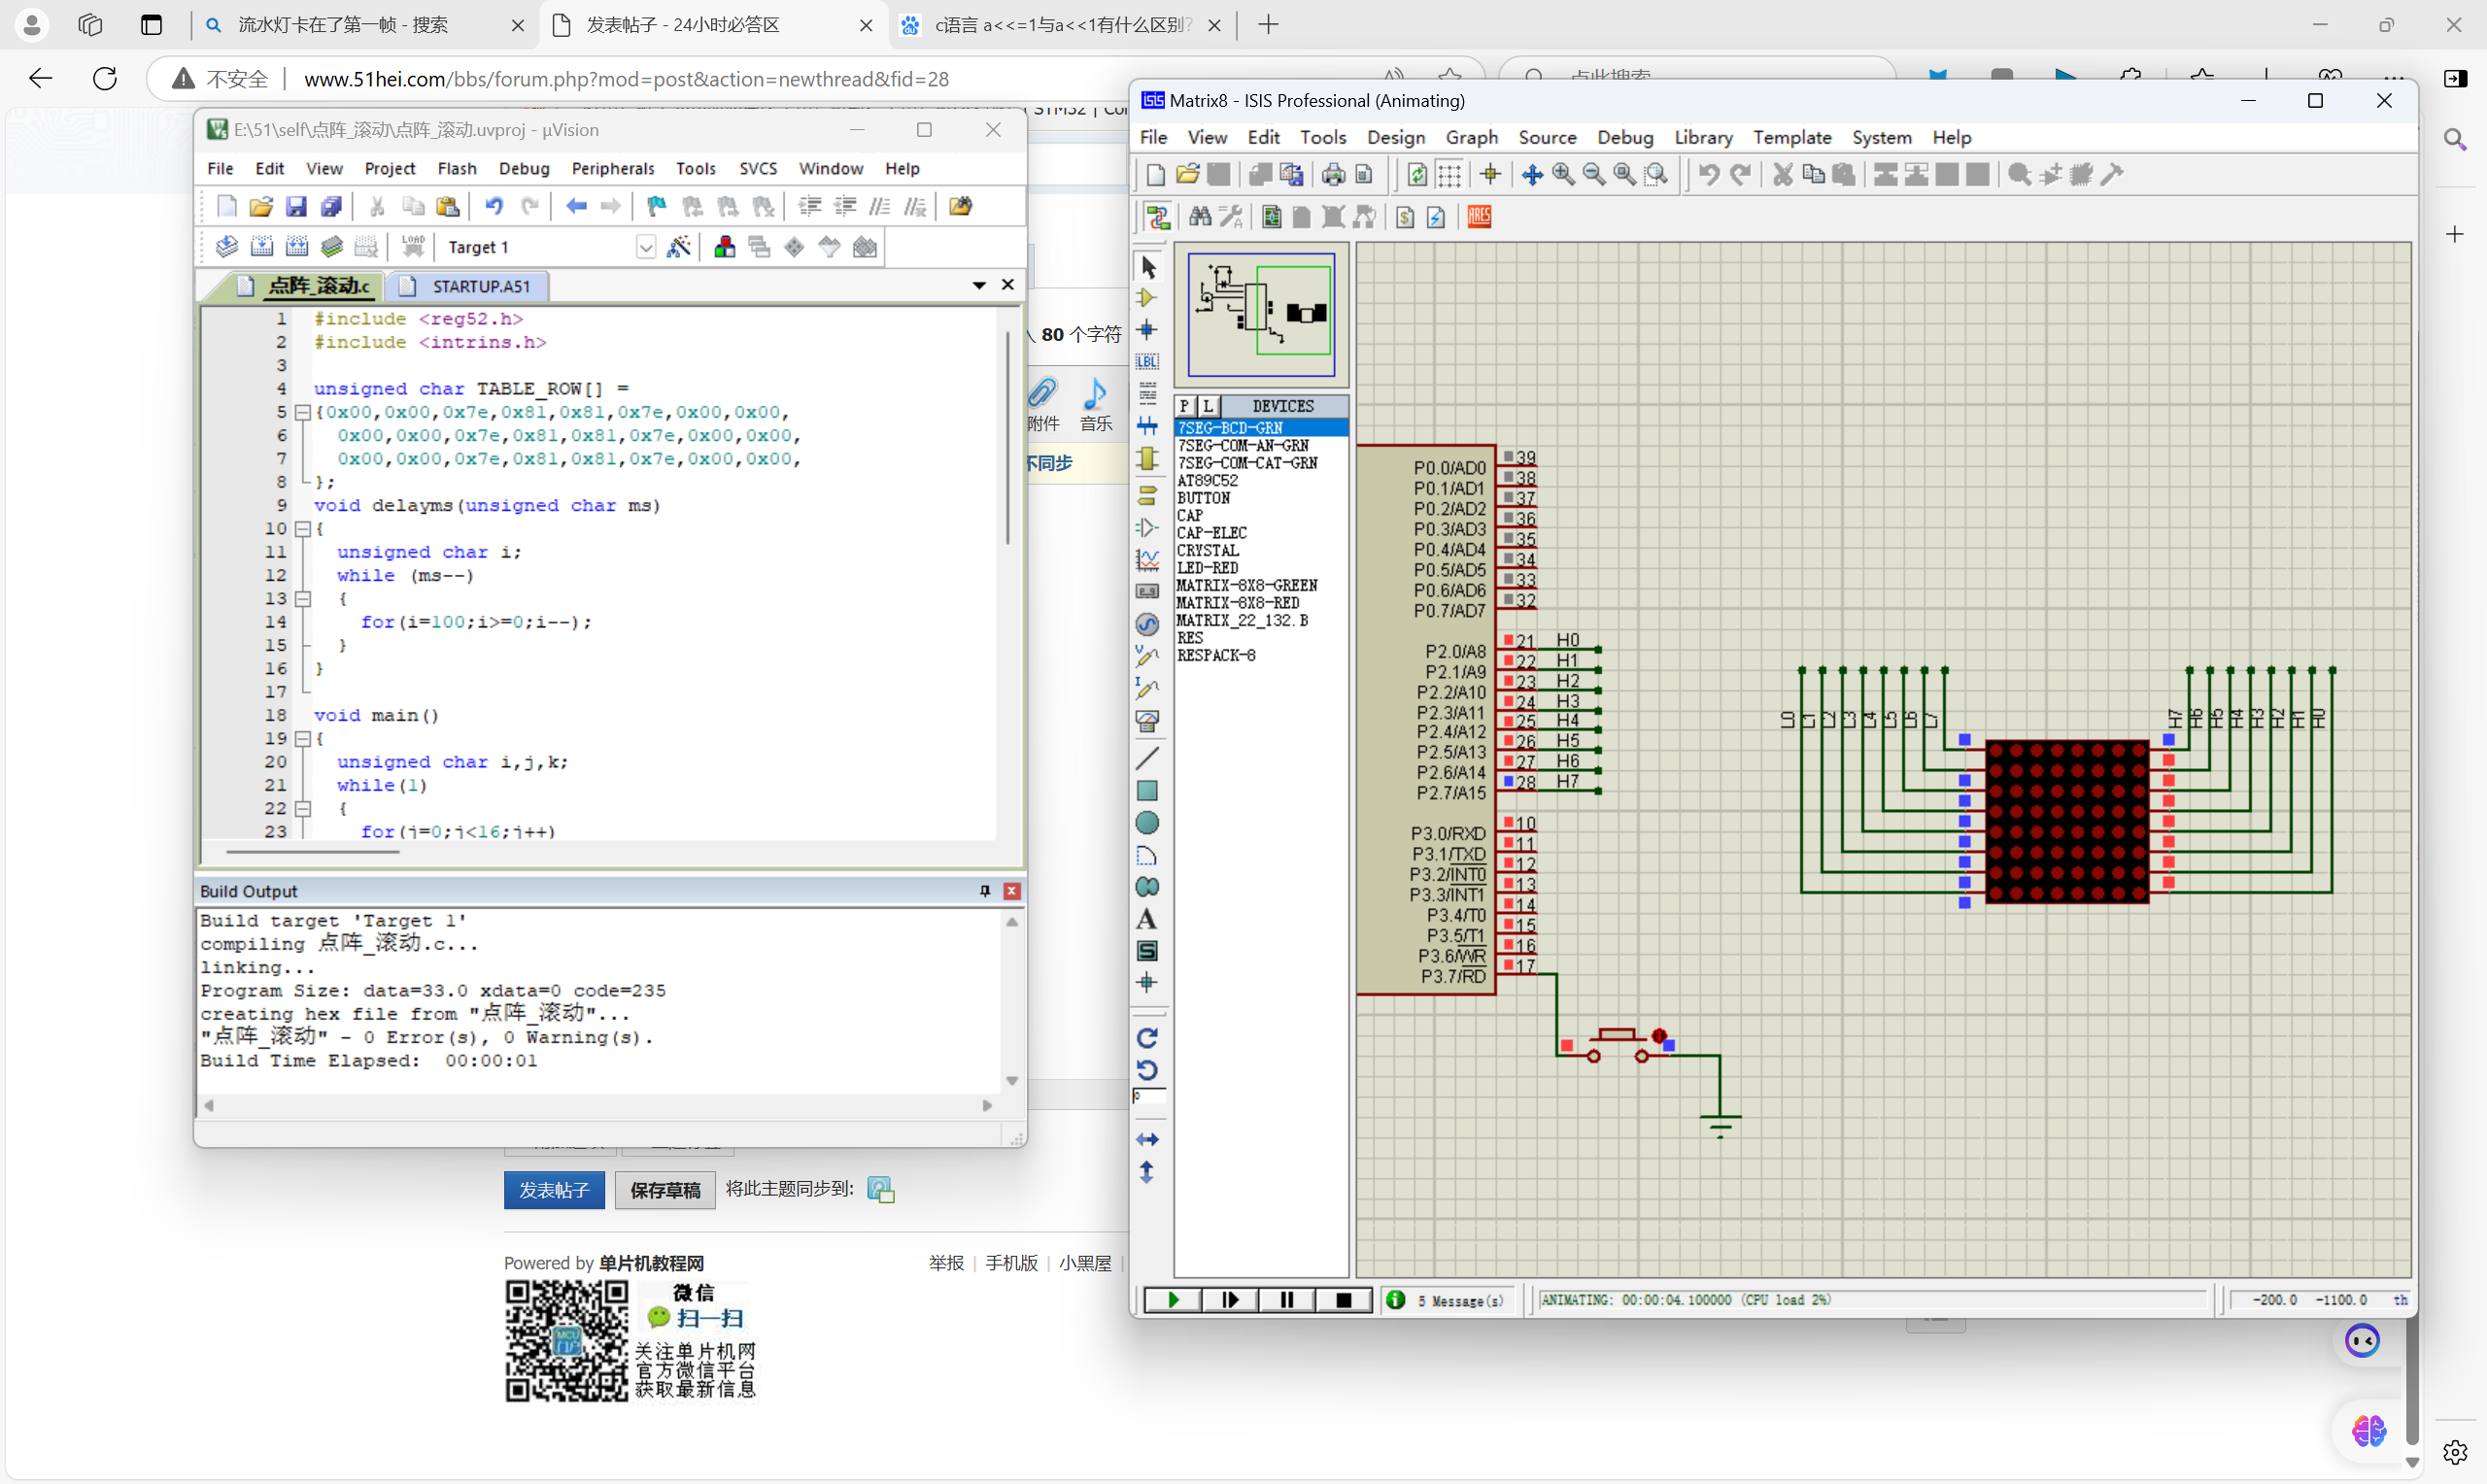Stop the ISIS simulation

1344,1300
